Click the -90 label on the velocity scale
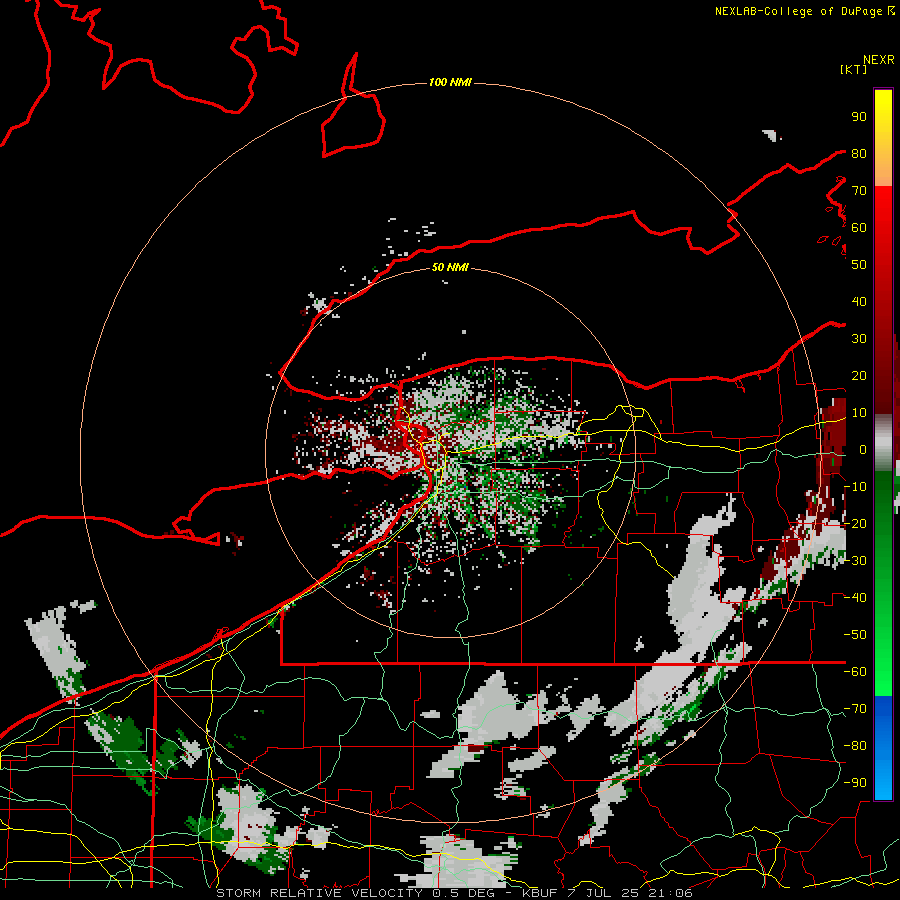Screen dimensions: 900x900 tap(855, 782)
